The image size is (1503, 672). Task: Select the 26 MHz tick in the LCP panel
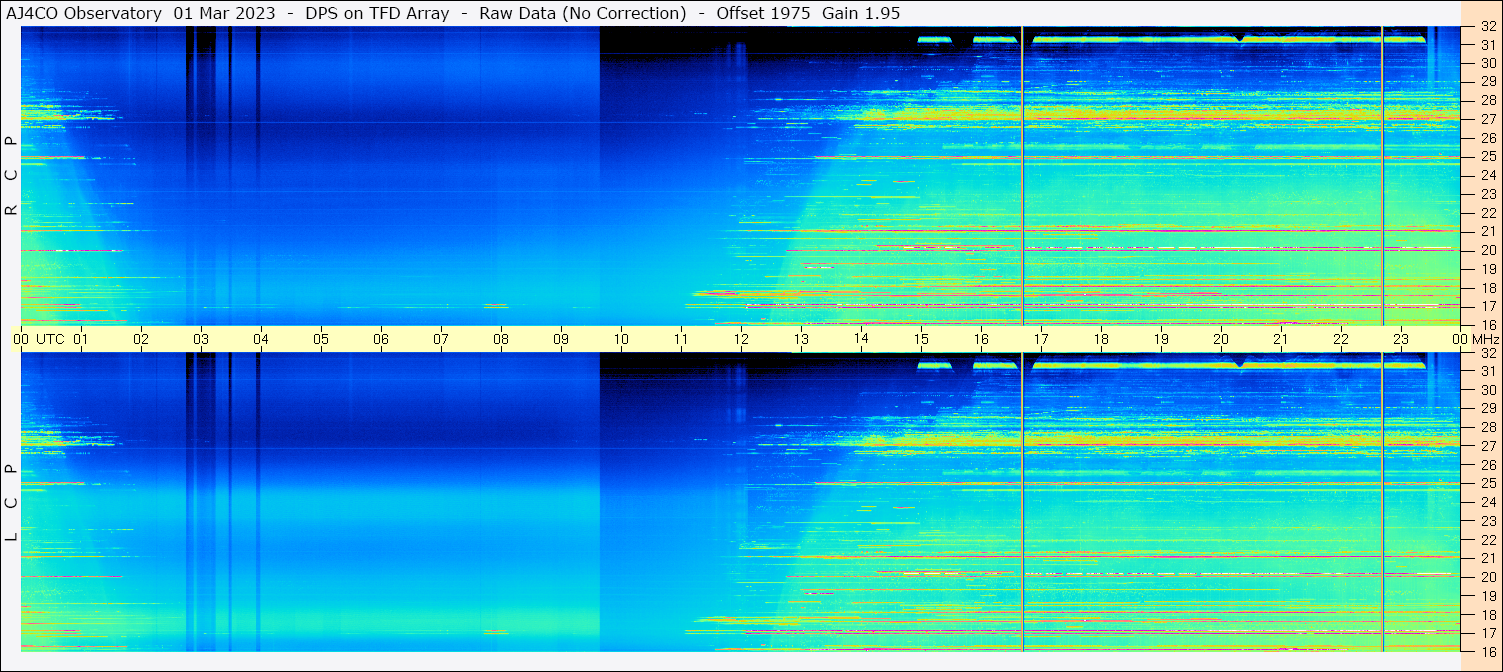[x=1488, y=465]
